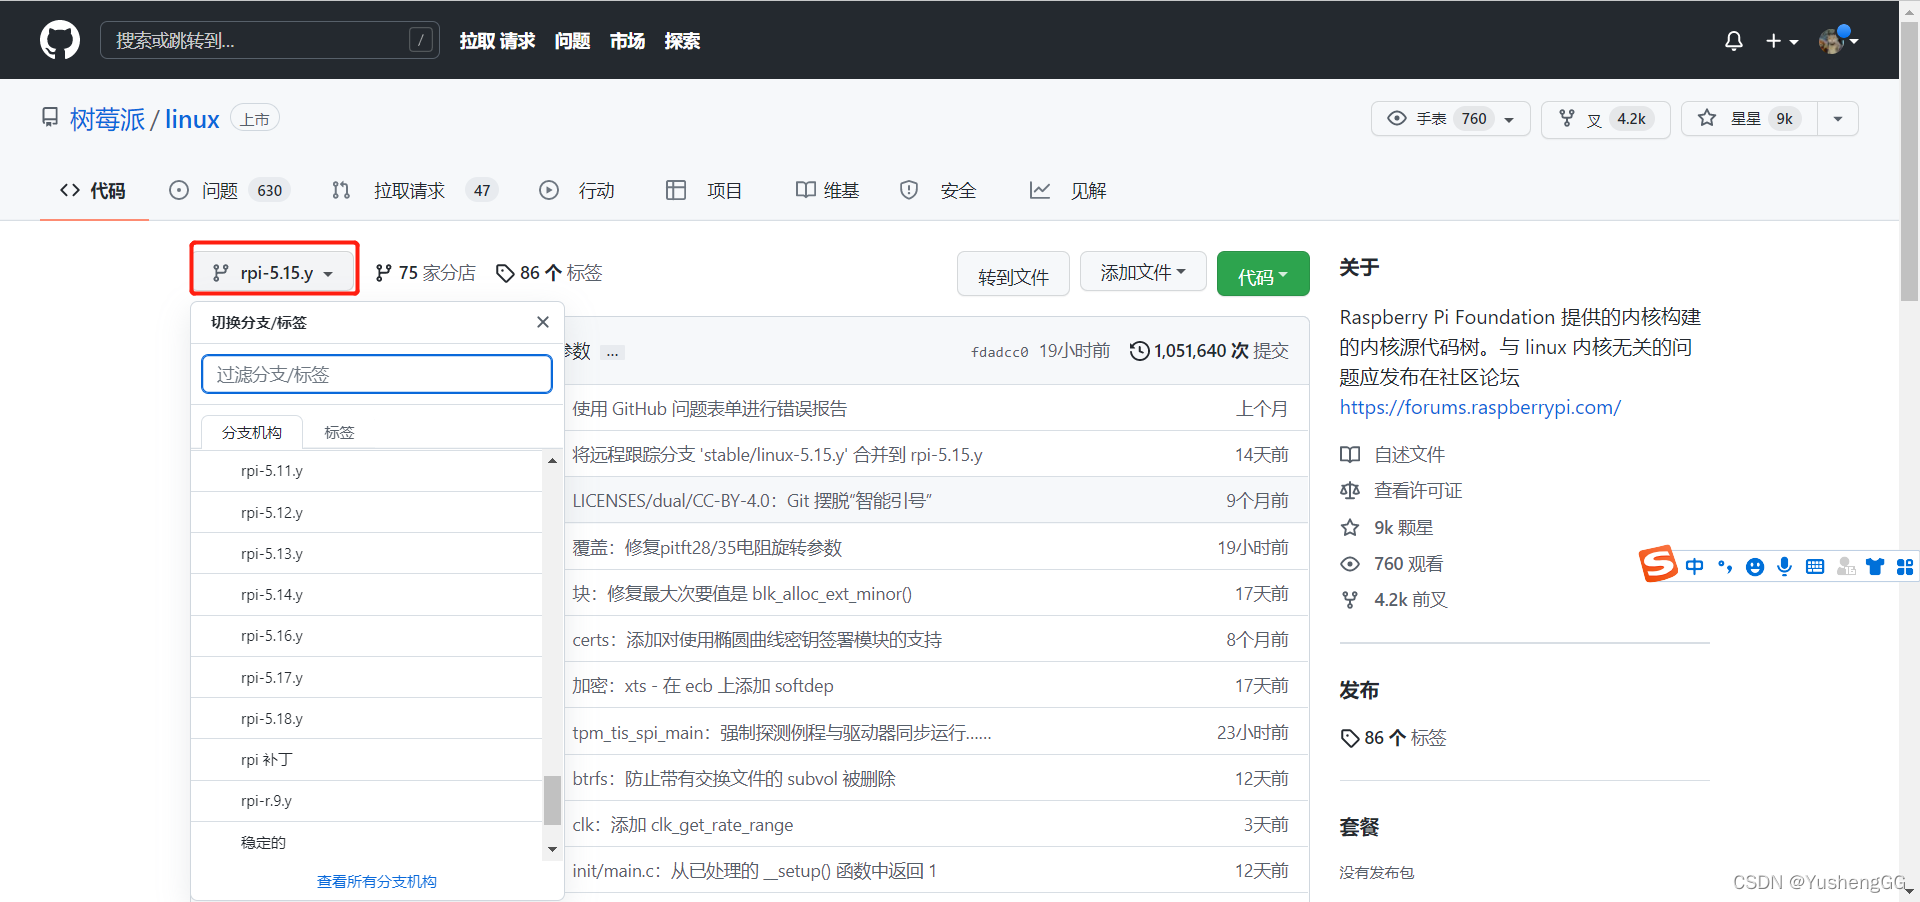Viewport: 1920px width, 902px height.
Task: Open the Sogou skin shirt icon
Action: point(1875,567)
